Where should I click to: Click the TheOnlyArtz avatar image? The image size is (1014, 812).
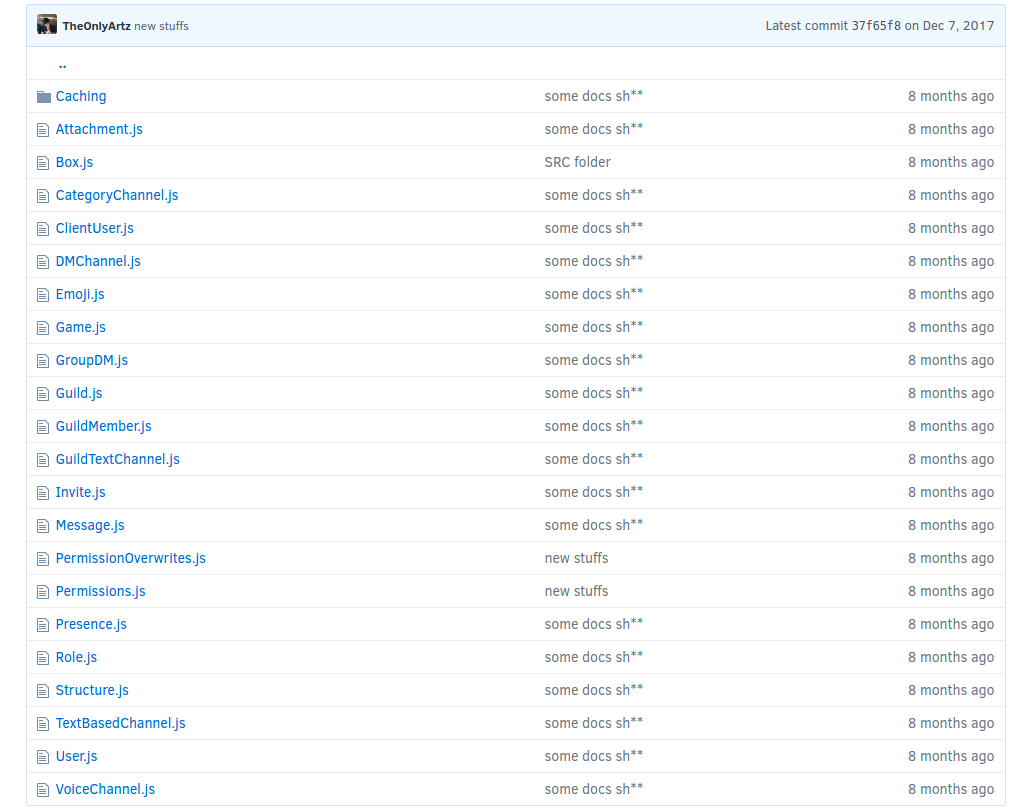(x=47, y=25)
